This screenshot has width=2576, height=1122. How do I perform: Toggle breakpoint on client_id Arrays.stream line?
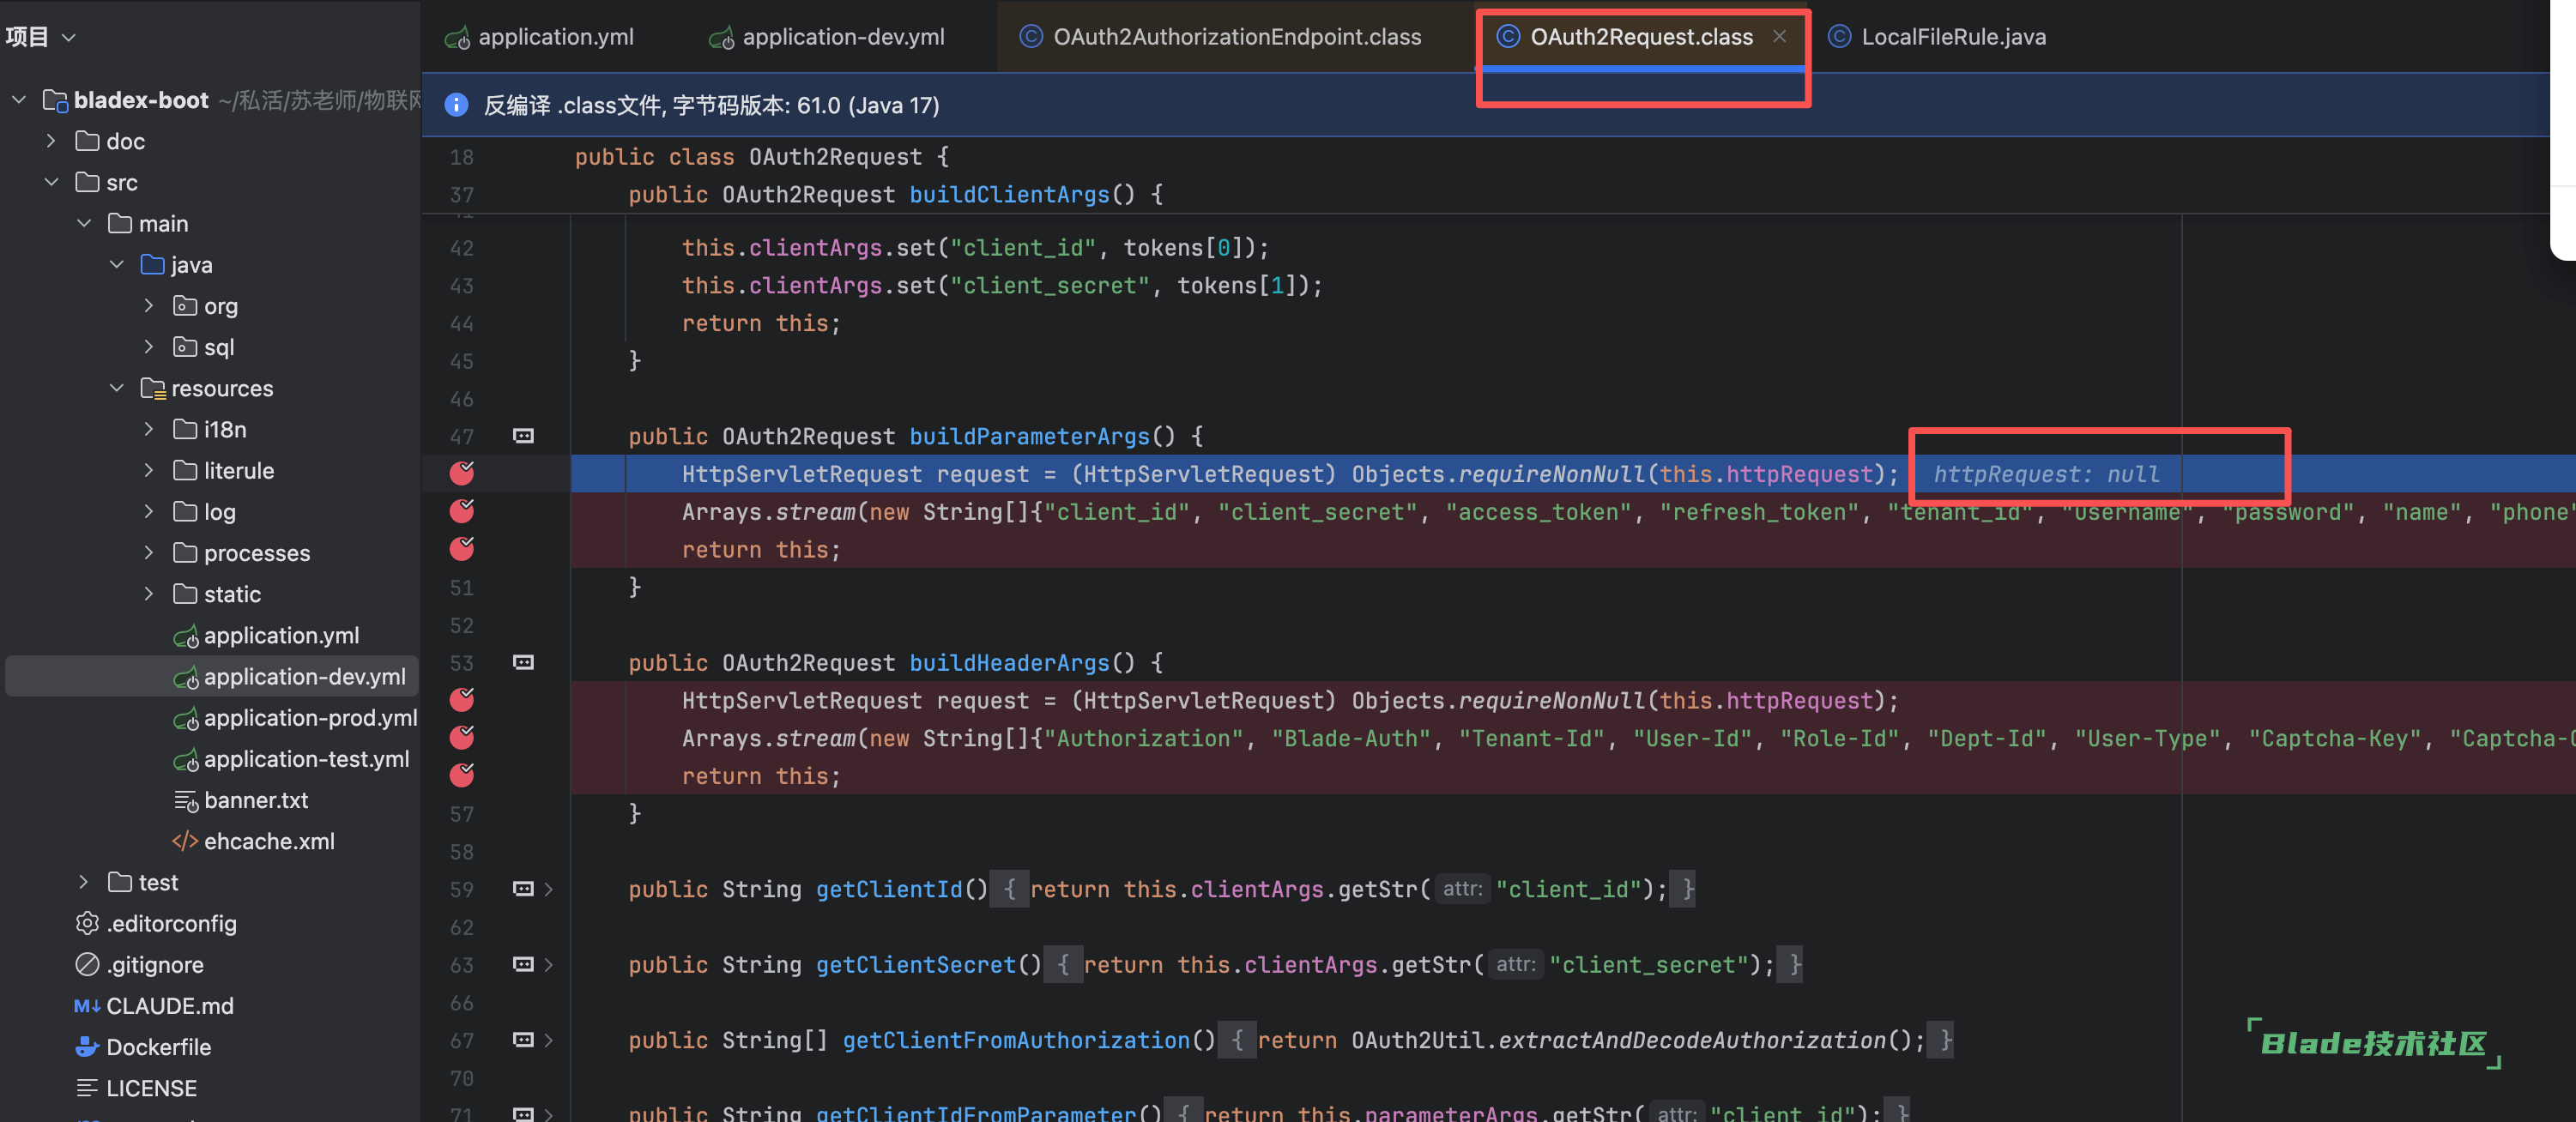click(x=462, y=511)
